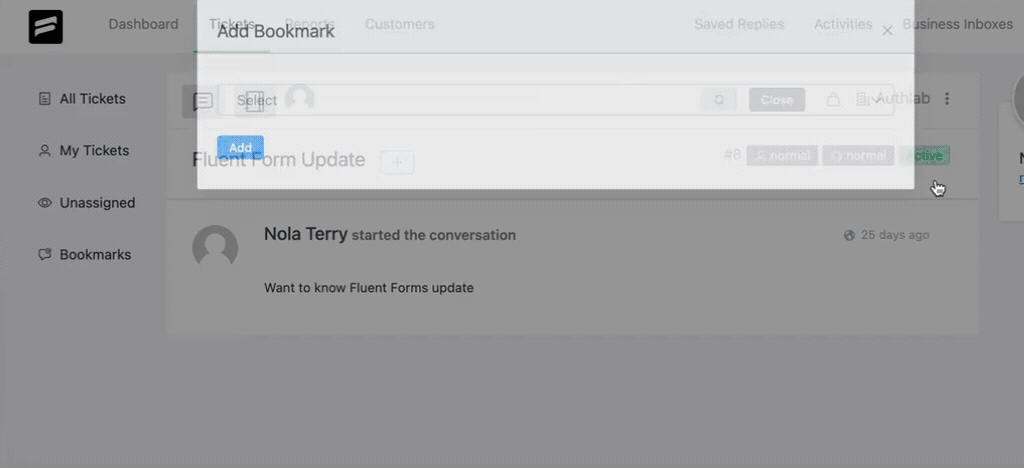Click the notes page icon
The width and height of the screenshot is (1024, 468).
pyautogui.click(x=255, y=101)
